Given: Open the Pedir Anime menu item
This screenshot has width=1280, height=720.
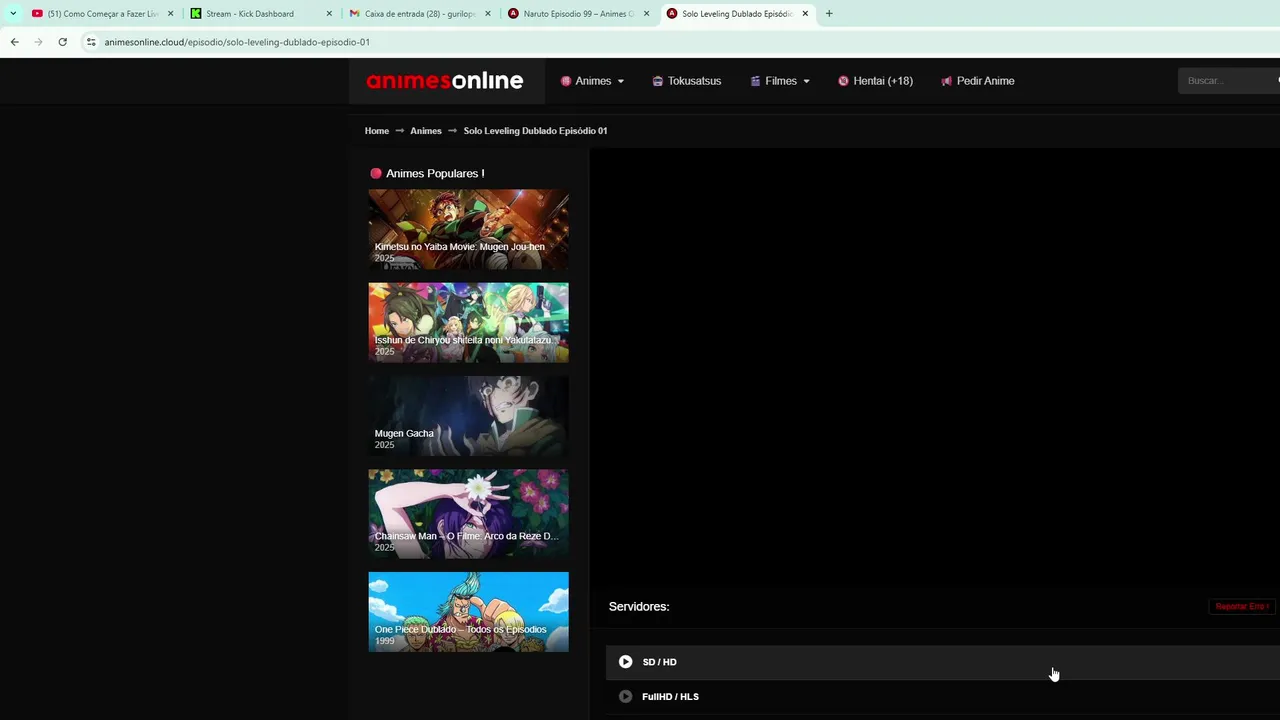Looking at the screenshot, I should [x=977, y=81].
